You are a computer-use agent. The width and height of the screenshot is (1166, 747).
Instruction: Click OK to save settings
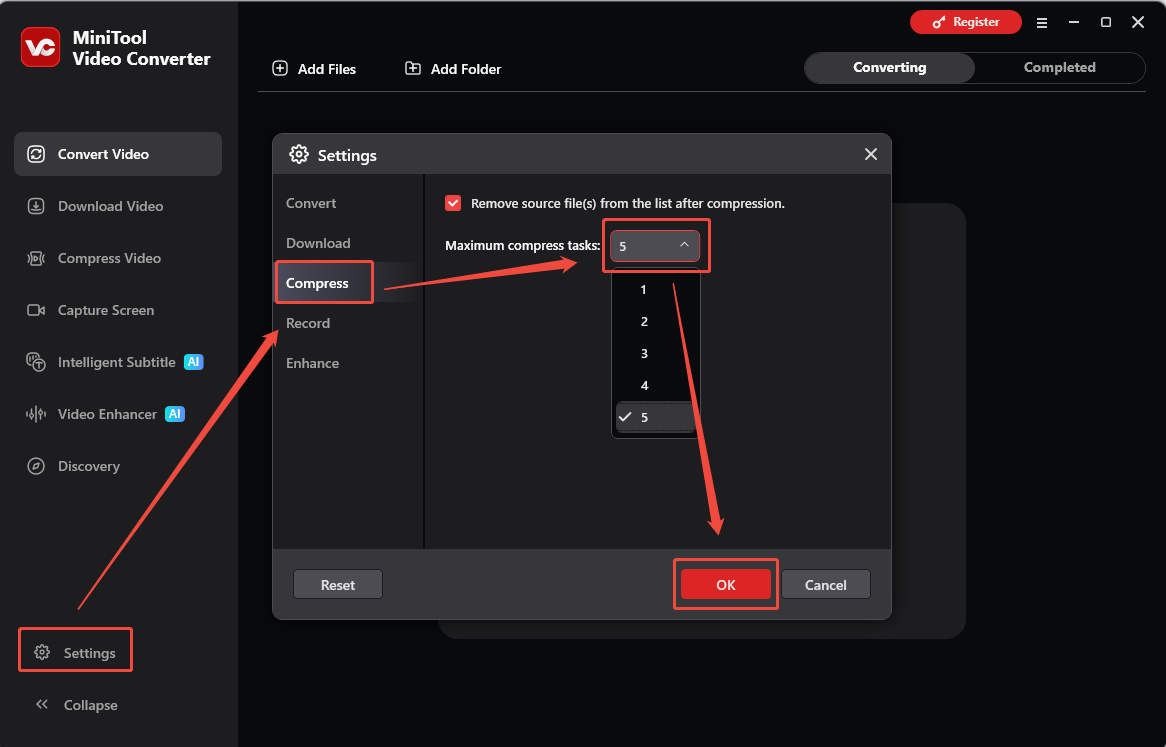click(726, 584)
